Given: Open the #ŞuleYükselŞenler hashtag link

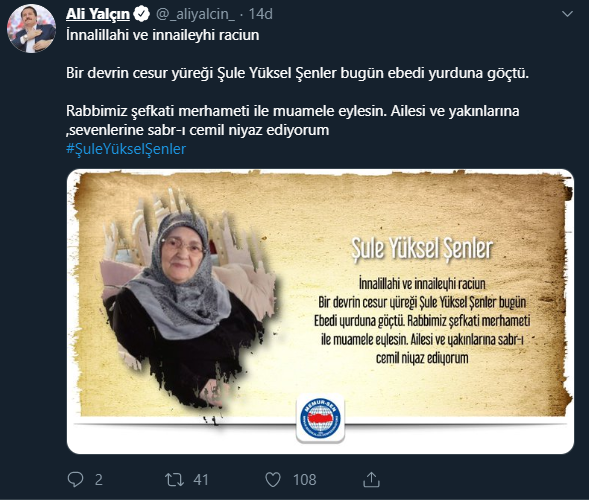Looking at the screenshot, I should (126, 149).
